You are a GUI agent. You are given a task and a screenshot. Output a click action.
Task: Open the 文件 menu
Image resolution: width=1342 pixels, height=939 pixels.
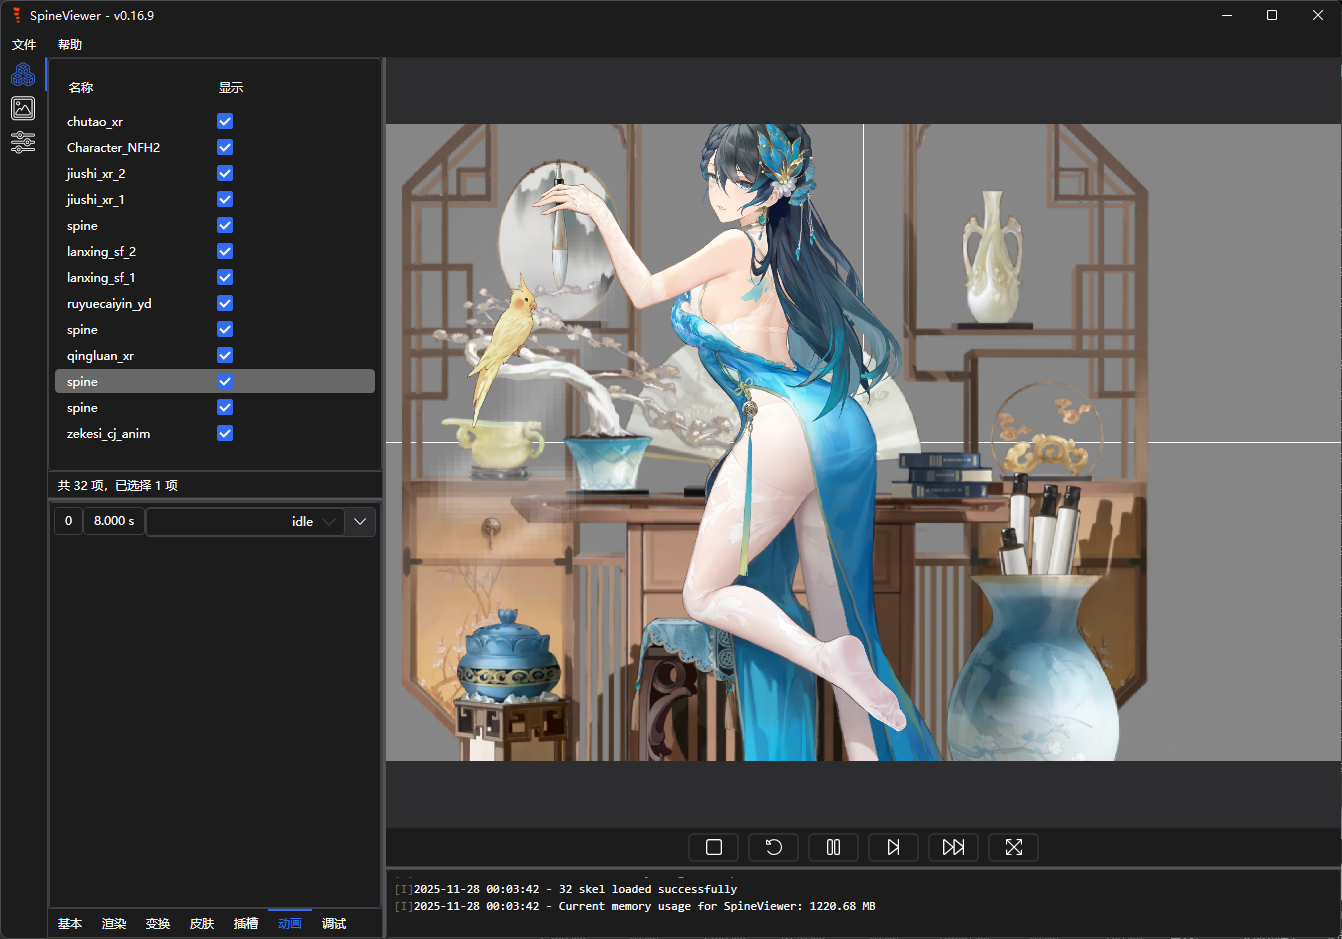pos(24,45)
